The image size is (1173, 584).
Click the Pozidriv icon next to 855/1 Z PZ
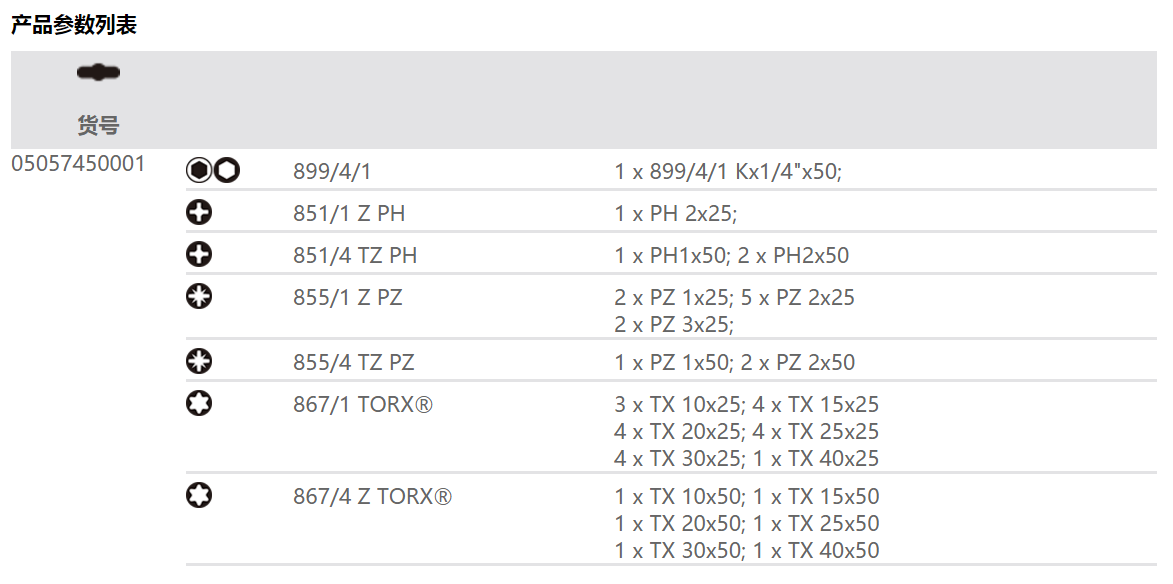click(x=200, y=297)
